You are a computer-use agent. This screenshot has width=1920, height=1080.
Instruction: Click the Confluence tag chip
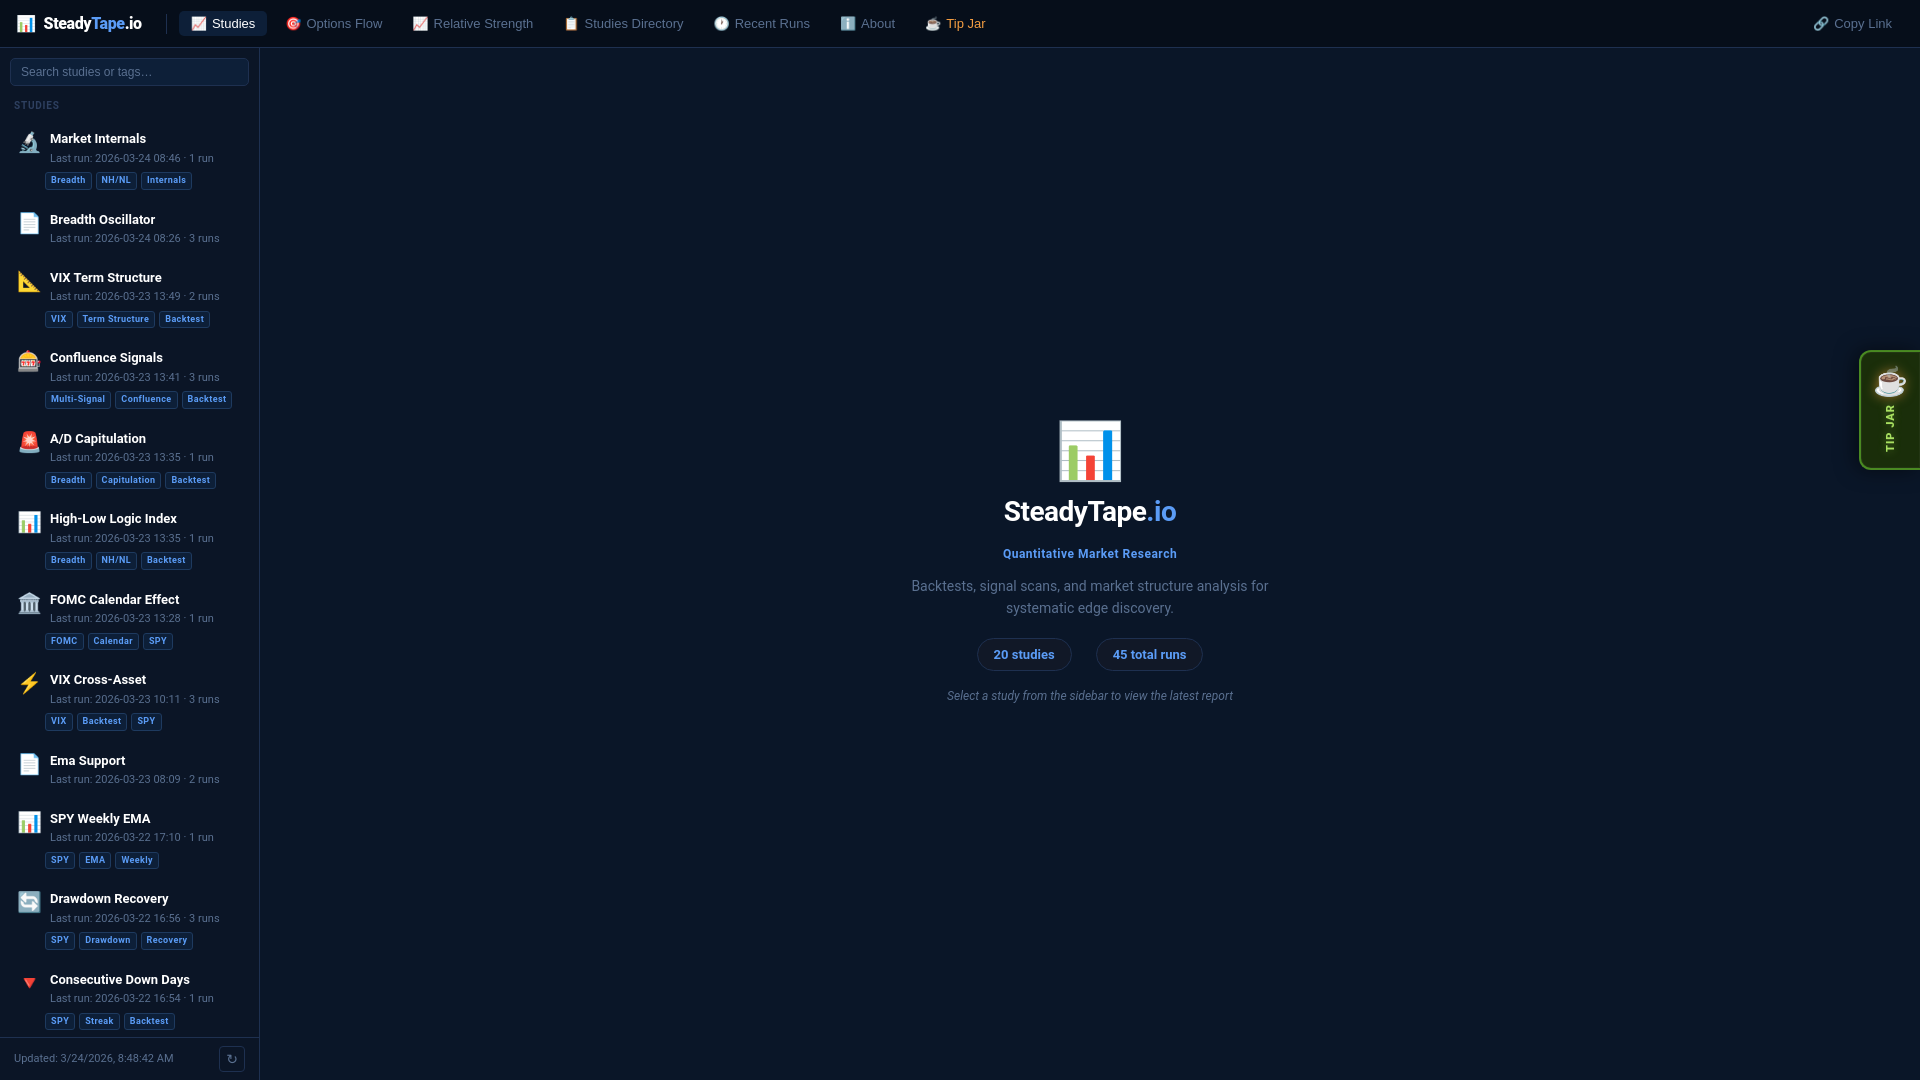pyautogui.click(x=146, y=400)
